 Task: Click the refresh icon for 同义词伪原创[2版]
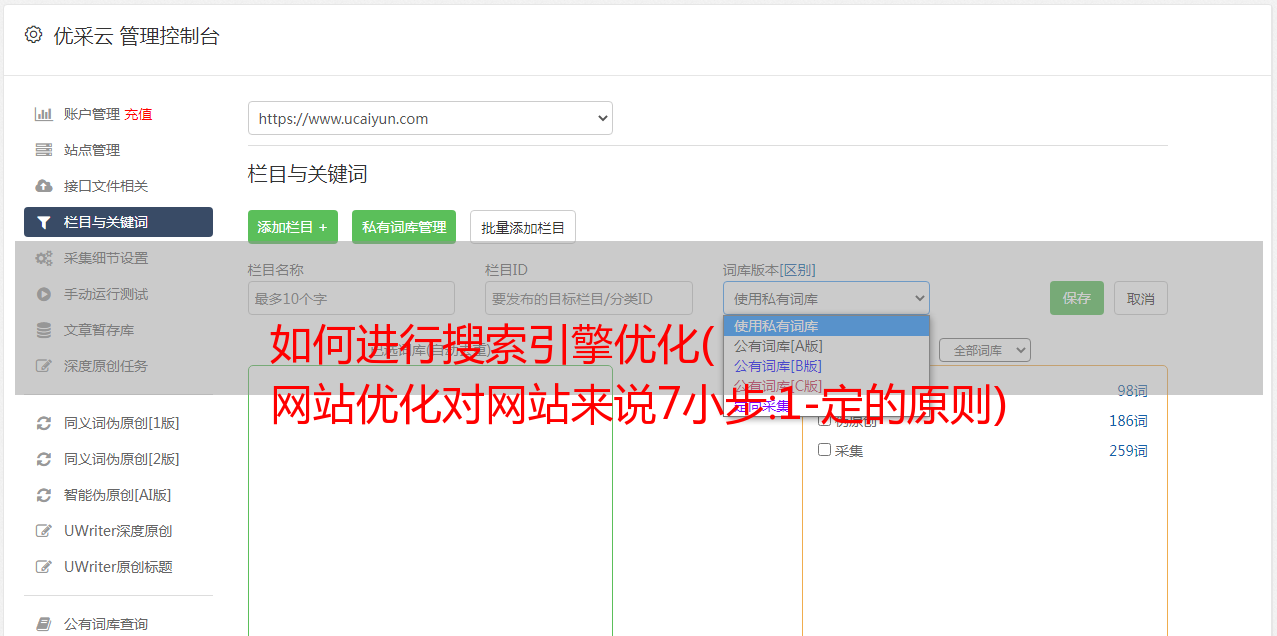click(x=43, y=459)
